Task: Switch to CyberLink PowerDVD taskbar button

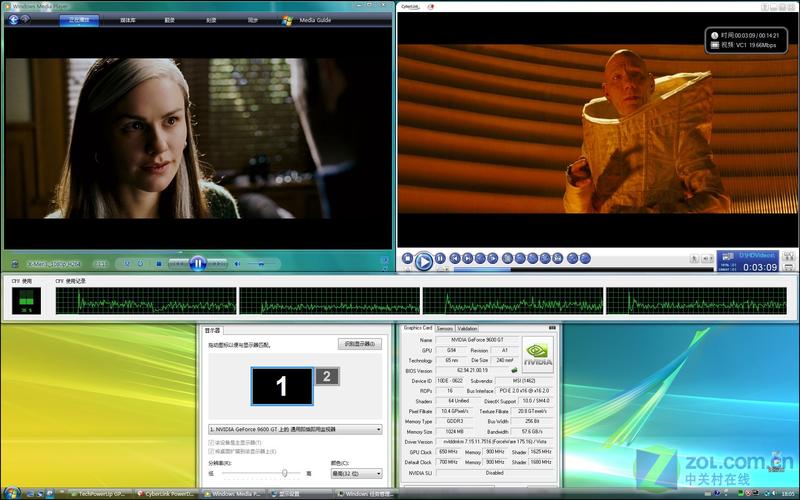Action: coord(165,494)
